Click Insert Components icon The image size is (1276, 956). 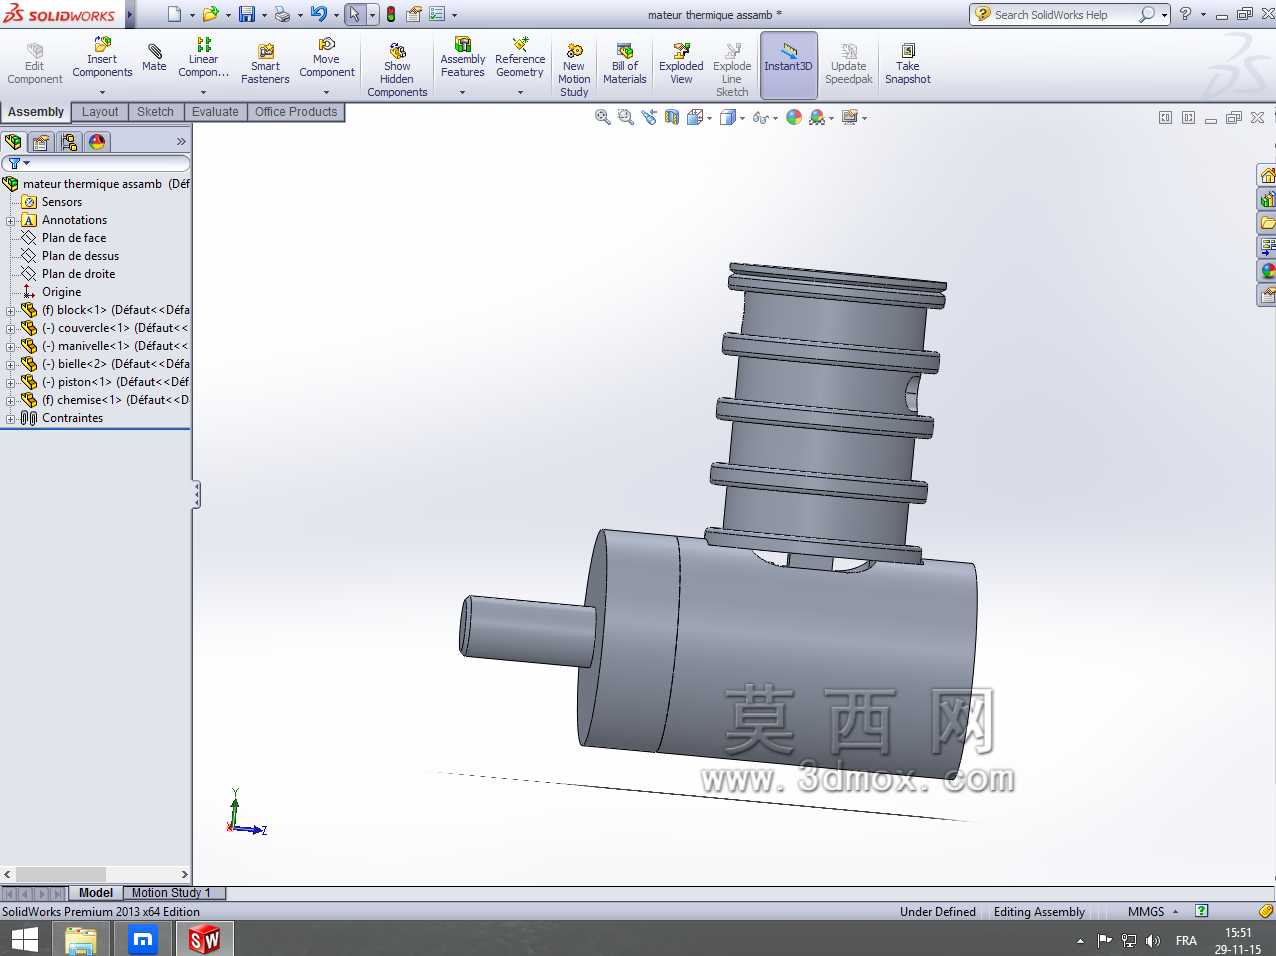click(x=102, y=45)
